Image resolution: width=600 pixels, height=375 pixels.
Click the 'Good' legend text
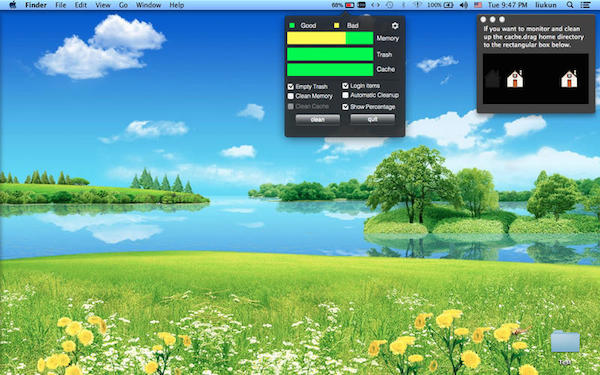308,26
